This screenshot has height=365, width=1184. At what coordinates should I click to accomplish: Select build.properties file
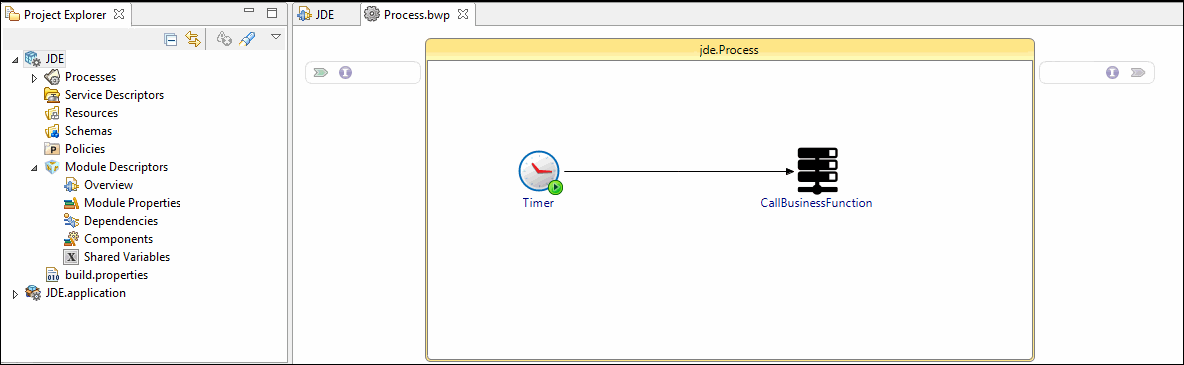pyautogui.click(x=106, y=275)
